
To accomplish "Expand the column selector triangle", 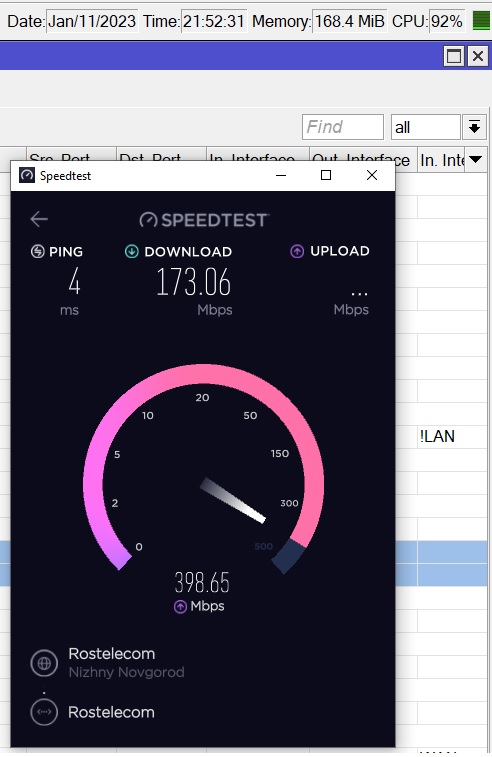I will [x=476, y=159].
